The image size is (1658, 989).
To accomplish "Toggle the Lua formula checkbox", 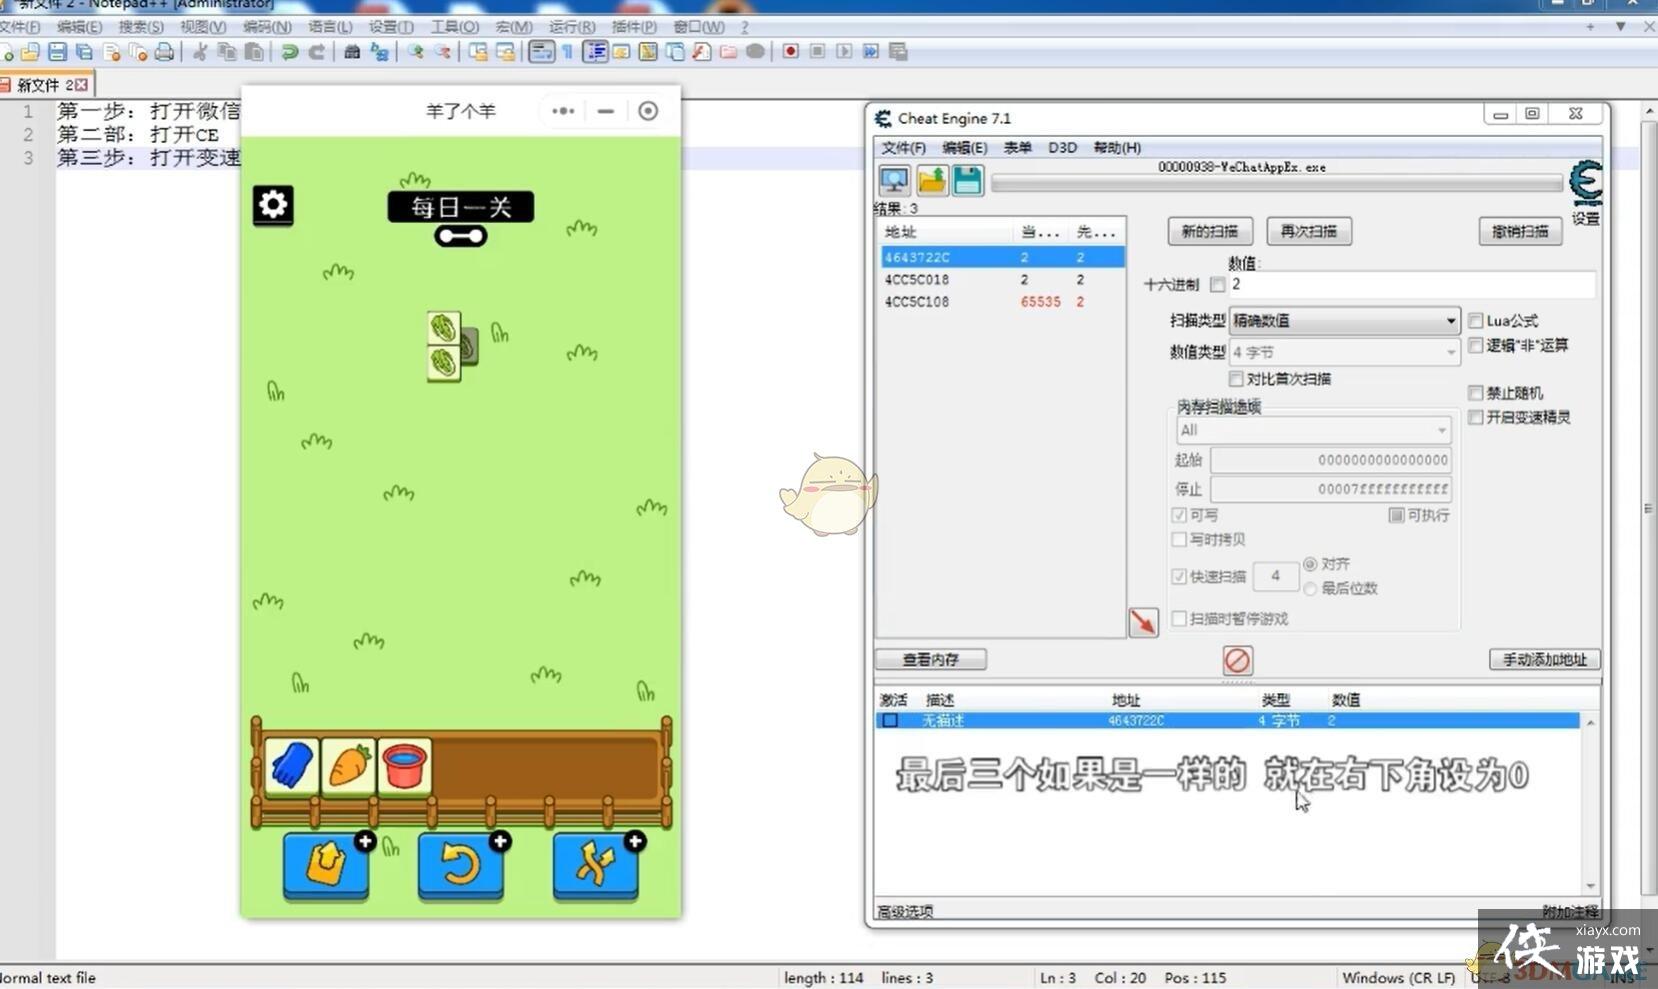I will (1476, 321).
